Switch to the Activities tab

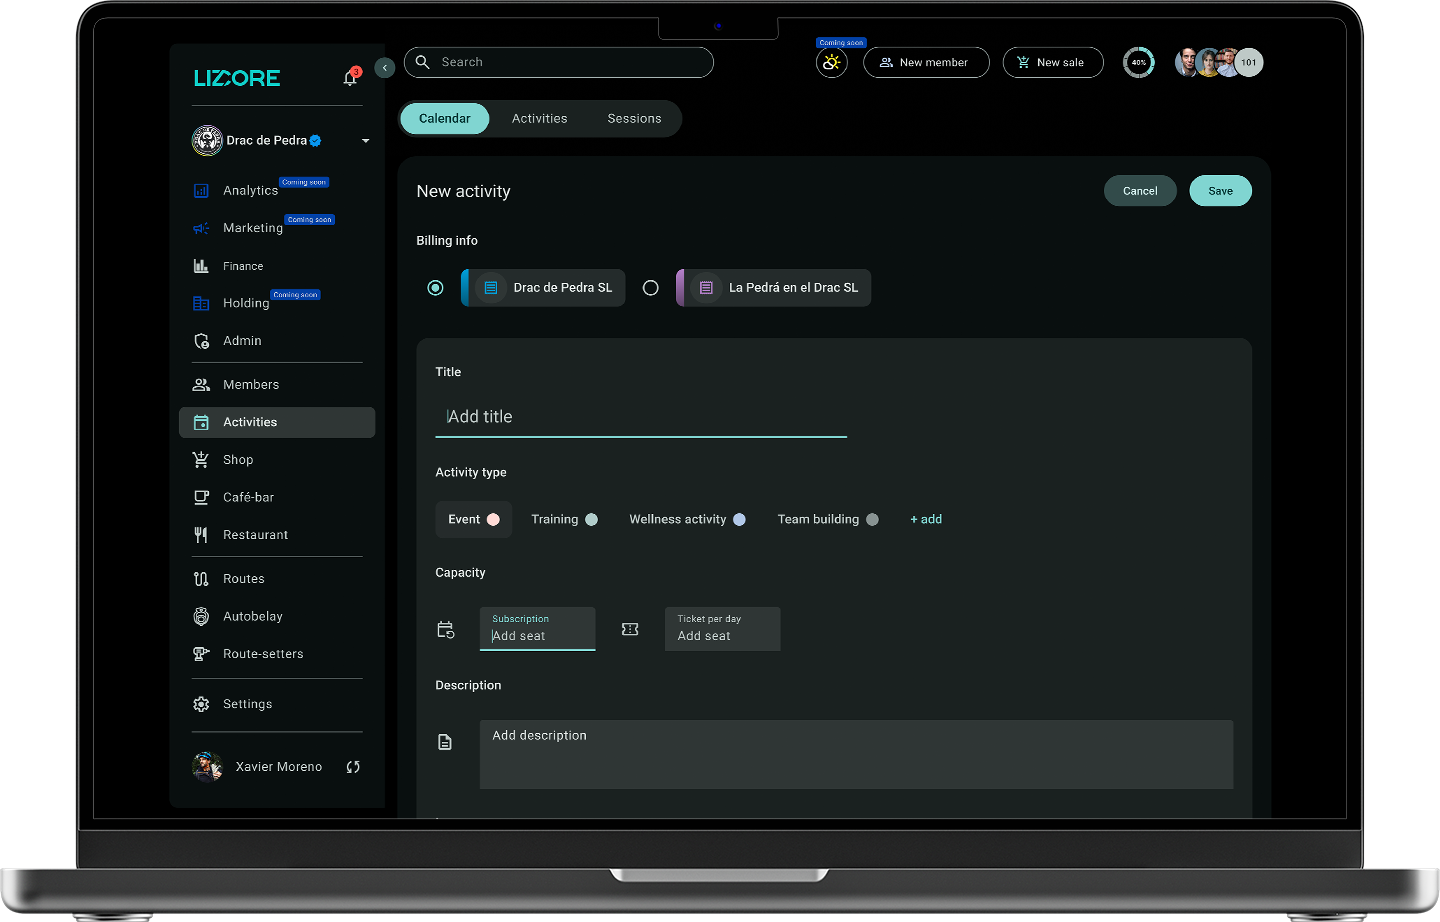[x=539, y=119]
